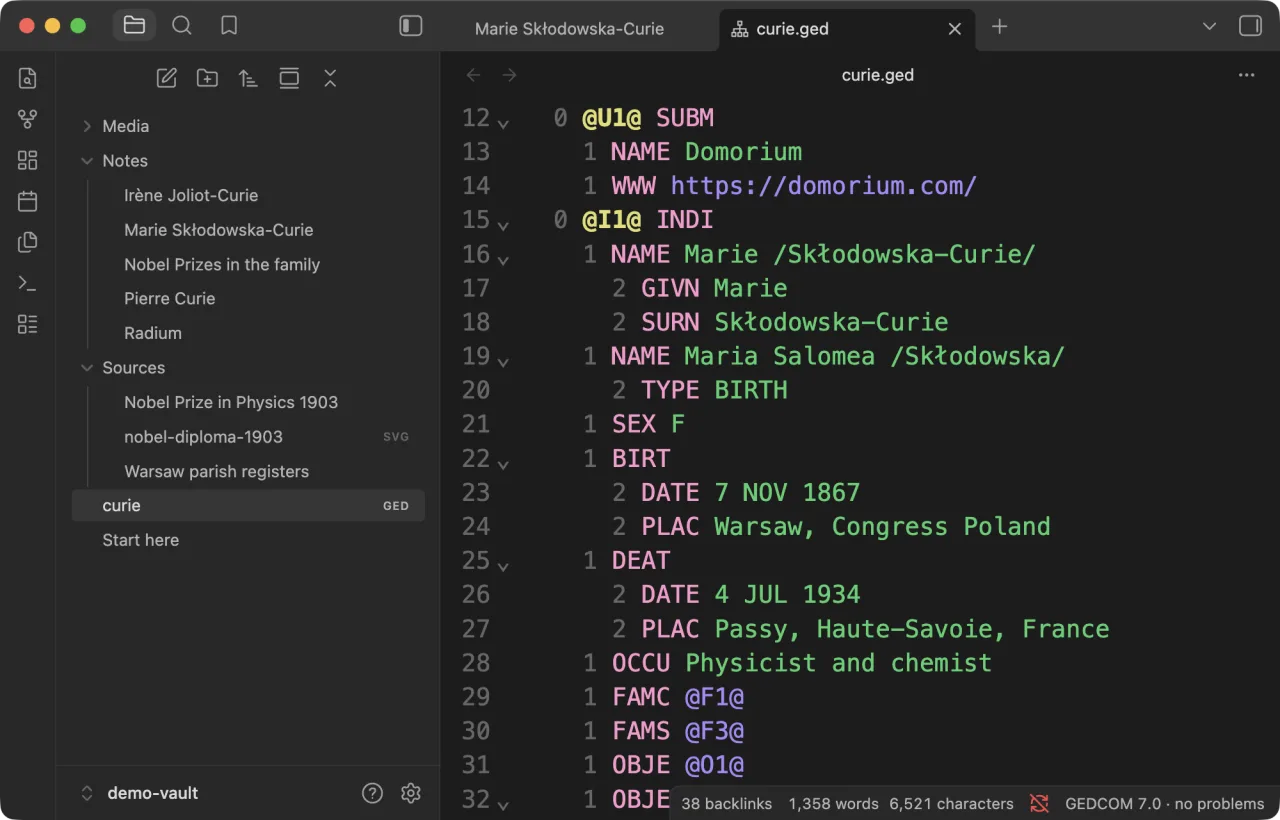Screen dimensions: 1280x820
Task: Open quick switcher in ribbon
Action: point(28,78)
